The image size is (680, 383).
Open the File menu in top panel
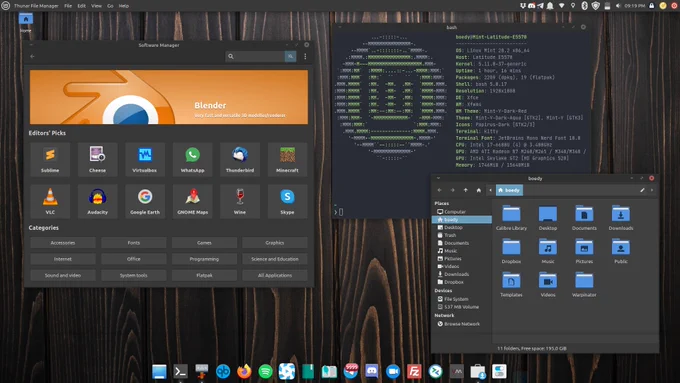tap(68, 6)
